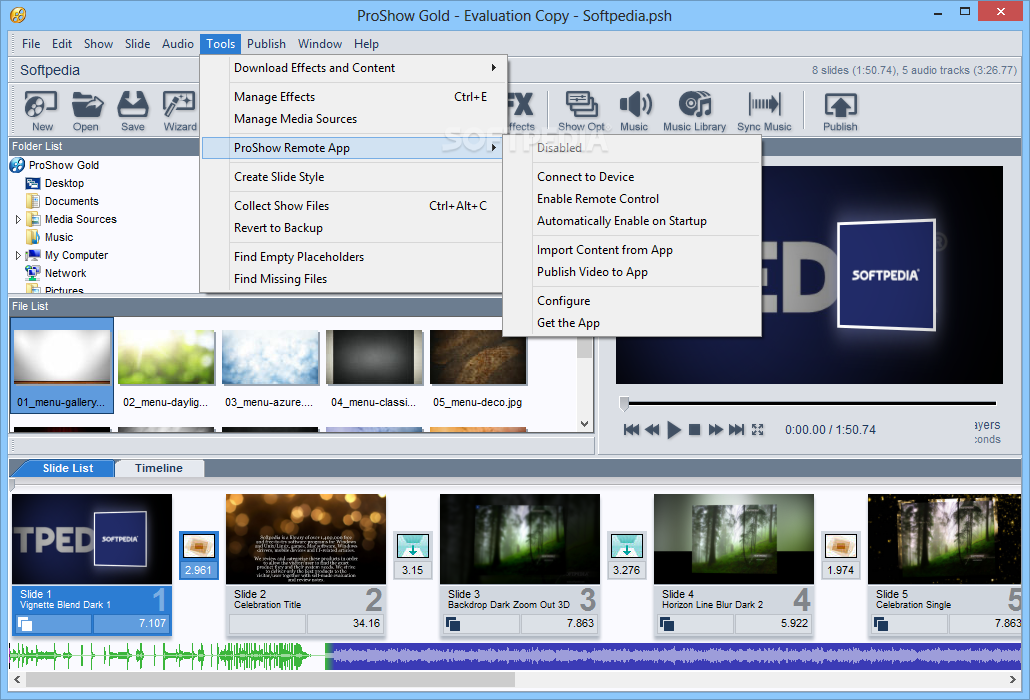The height and width of the screenshot is (700, 1030).
Task: Open the ProShow Remote App submenu
Action: (353, 148)
